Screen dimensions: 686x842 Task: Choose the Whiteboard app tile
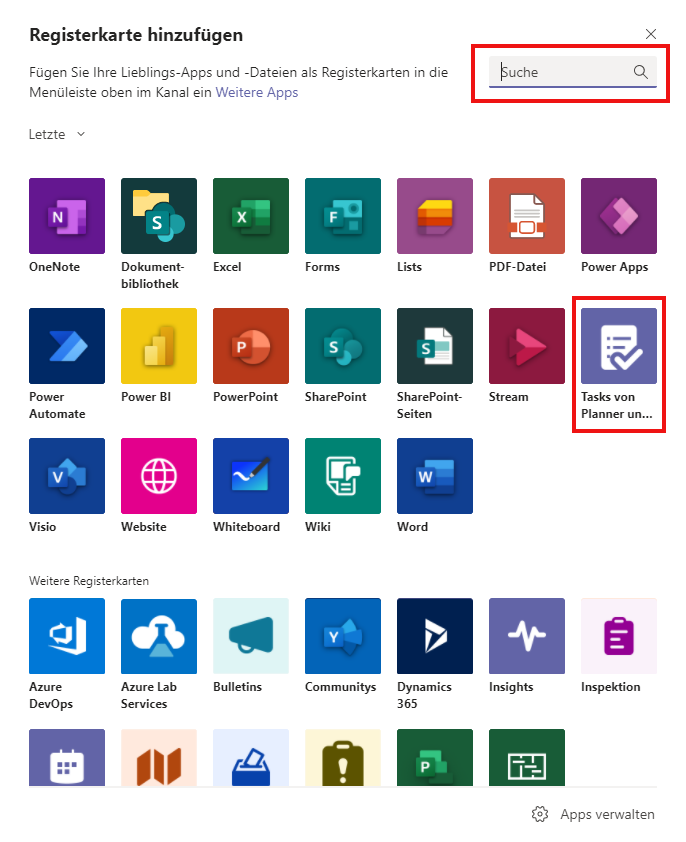(251, 476)
